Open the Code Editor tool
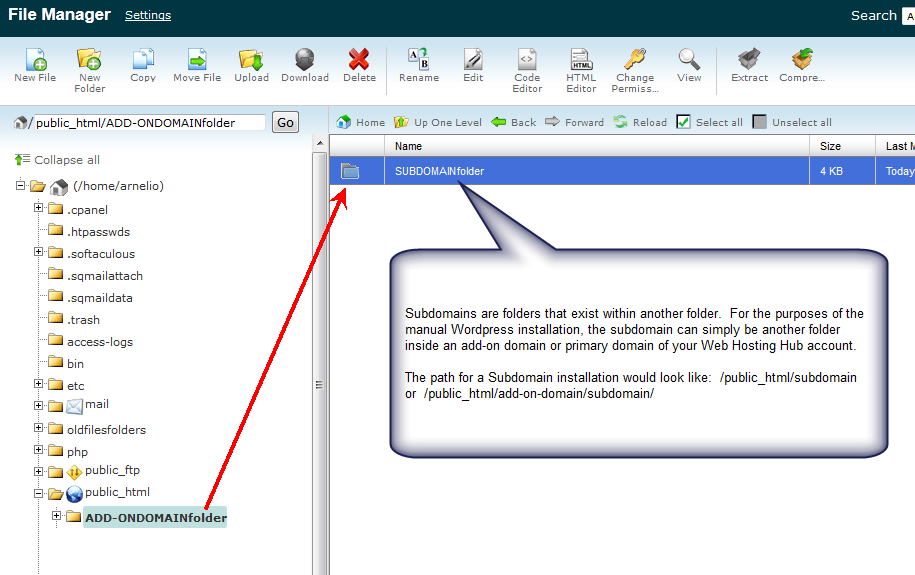 click(527, 60)
